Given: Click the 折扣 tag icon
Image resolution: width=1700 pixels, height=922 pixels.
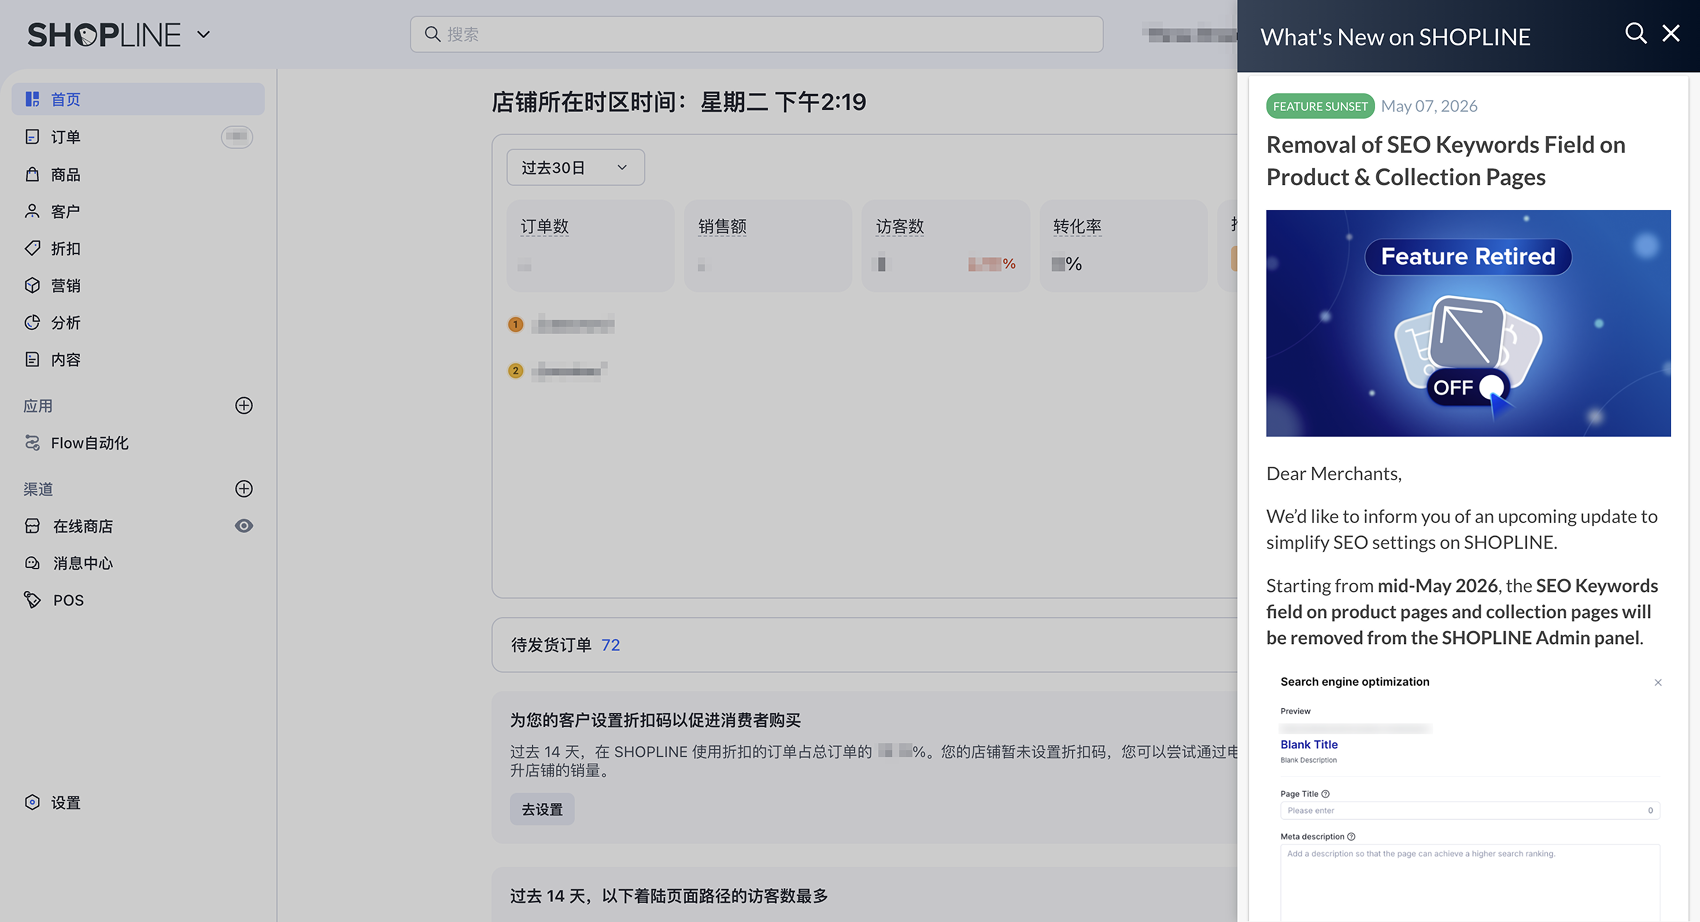Looking at the screenshot, I should click(x=32, y=248).
